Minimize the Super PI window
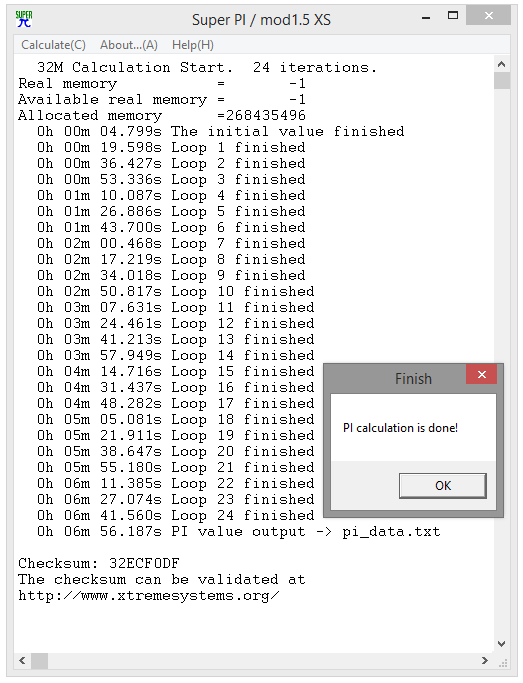 coord(426,18)
